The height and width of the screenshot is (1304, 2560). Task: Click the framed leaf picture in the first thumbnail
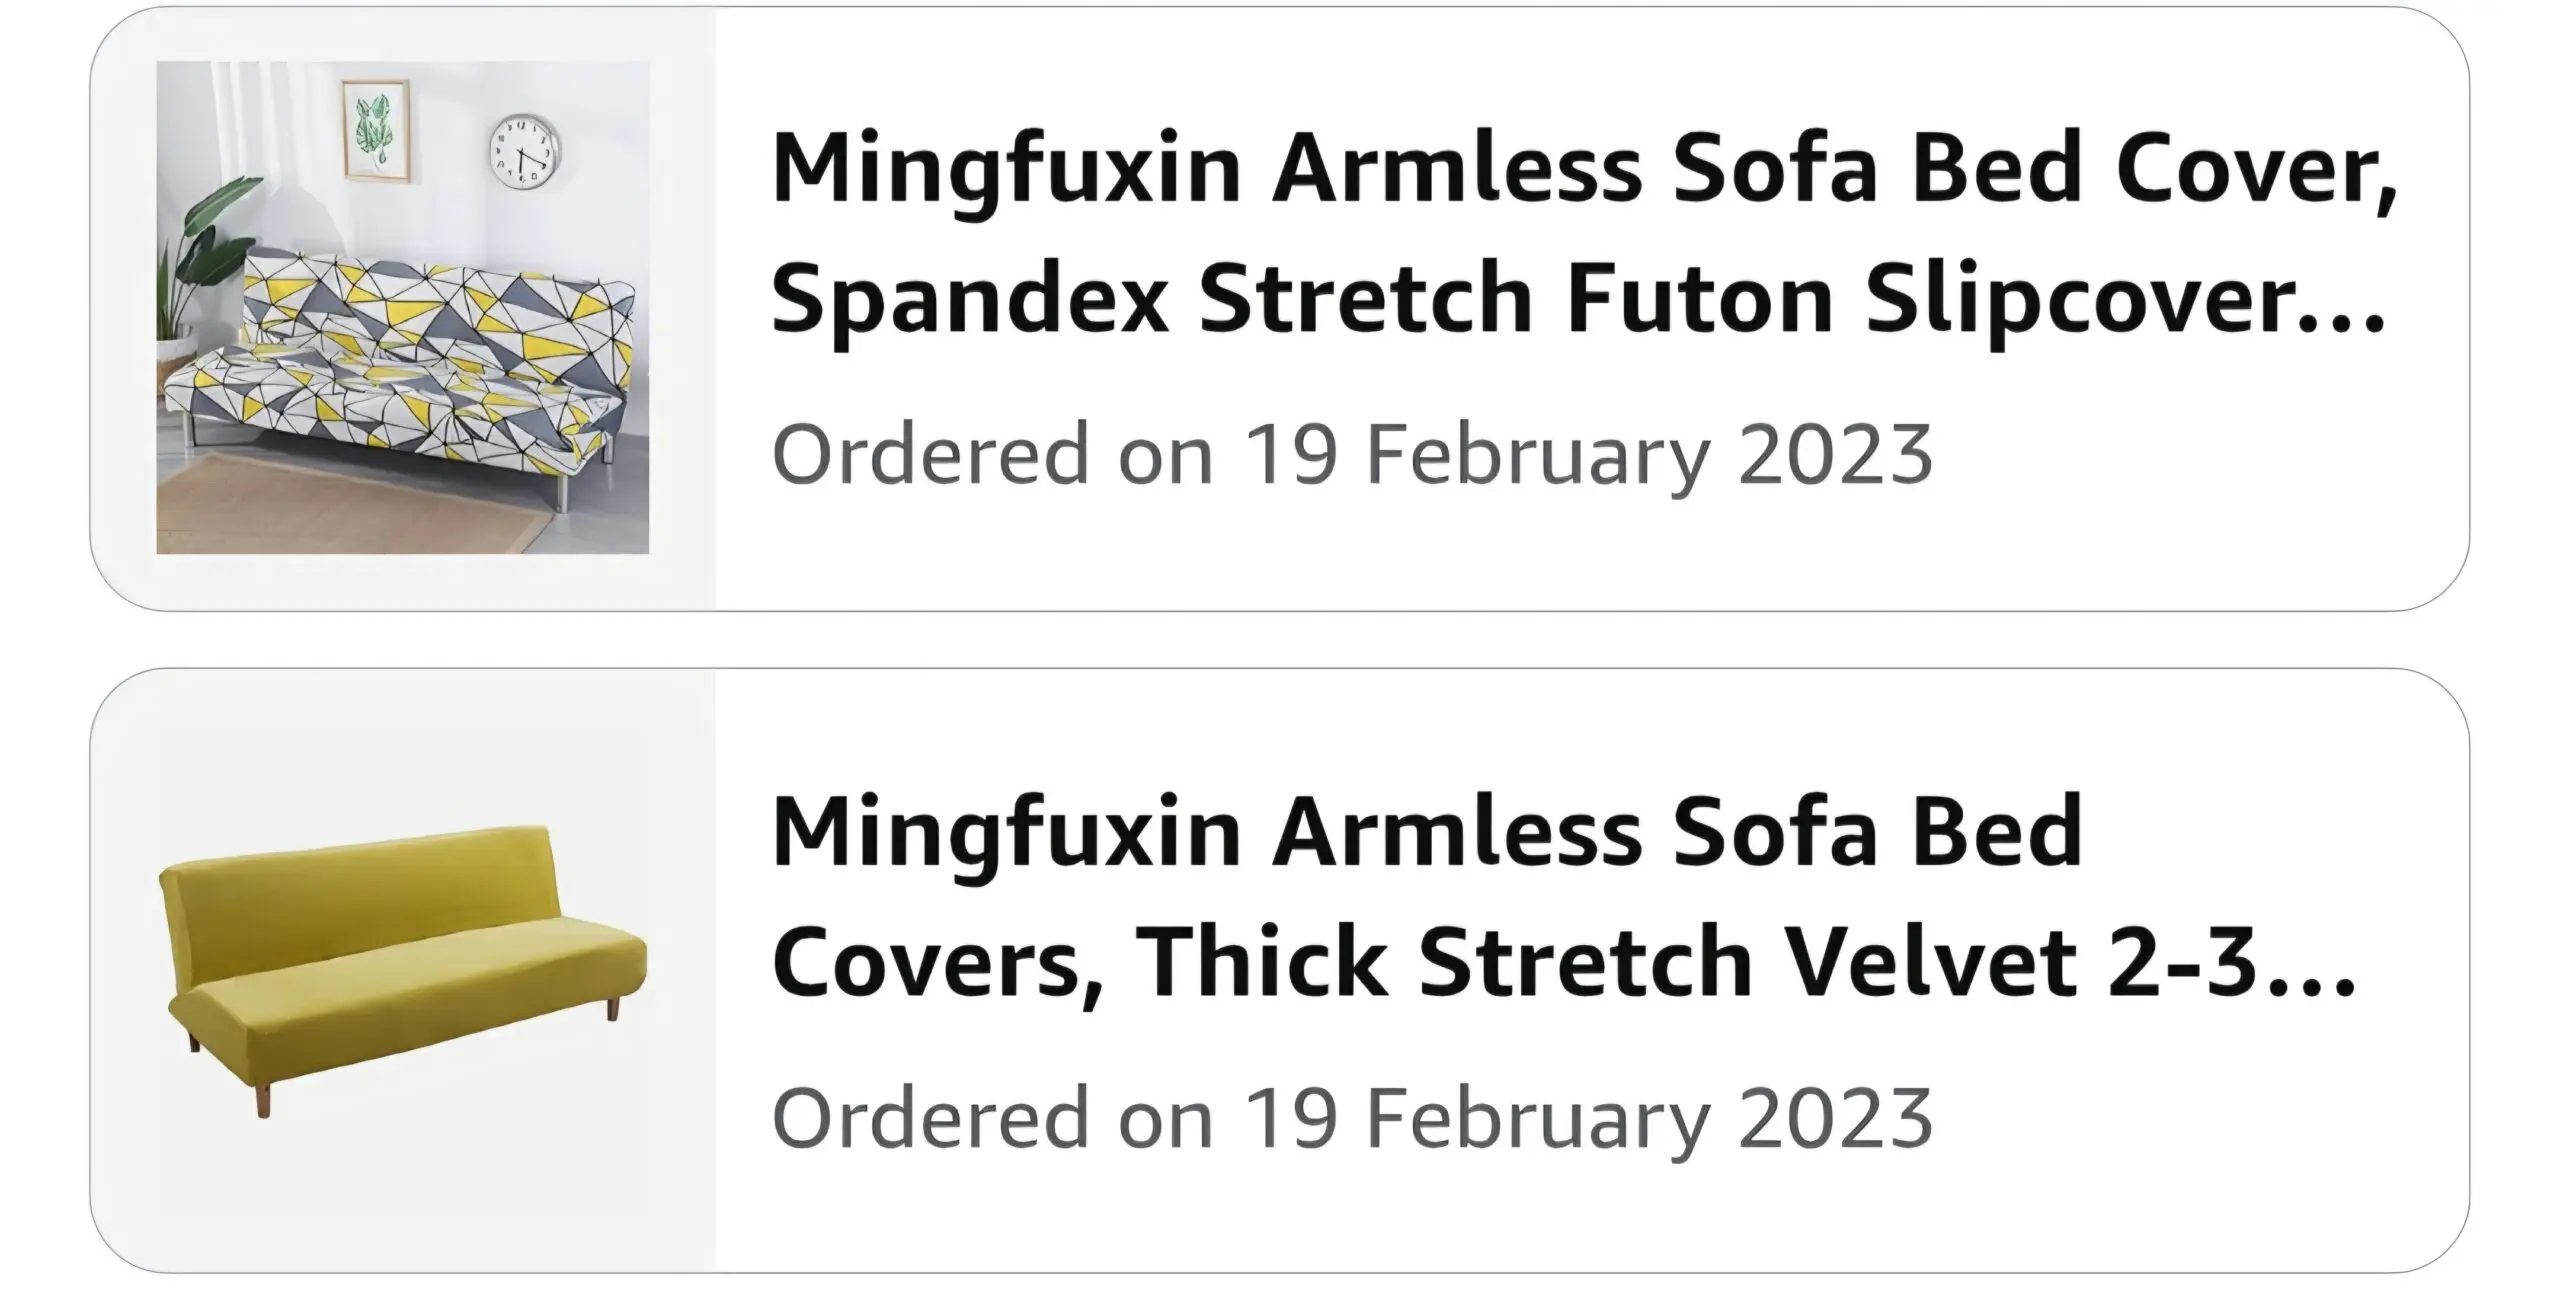pos(376,130)
